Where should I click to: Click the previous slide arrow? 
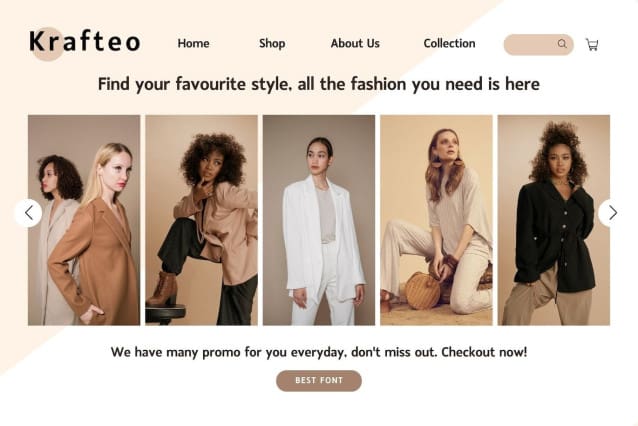tap(28, 213)
